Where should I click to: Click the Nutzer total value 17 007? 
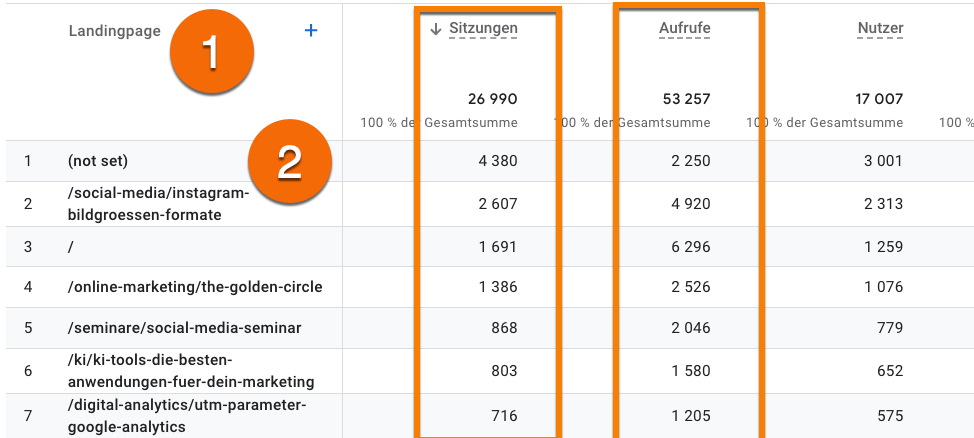click(x=879, y=99)
